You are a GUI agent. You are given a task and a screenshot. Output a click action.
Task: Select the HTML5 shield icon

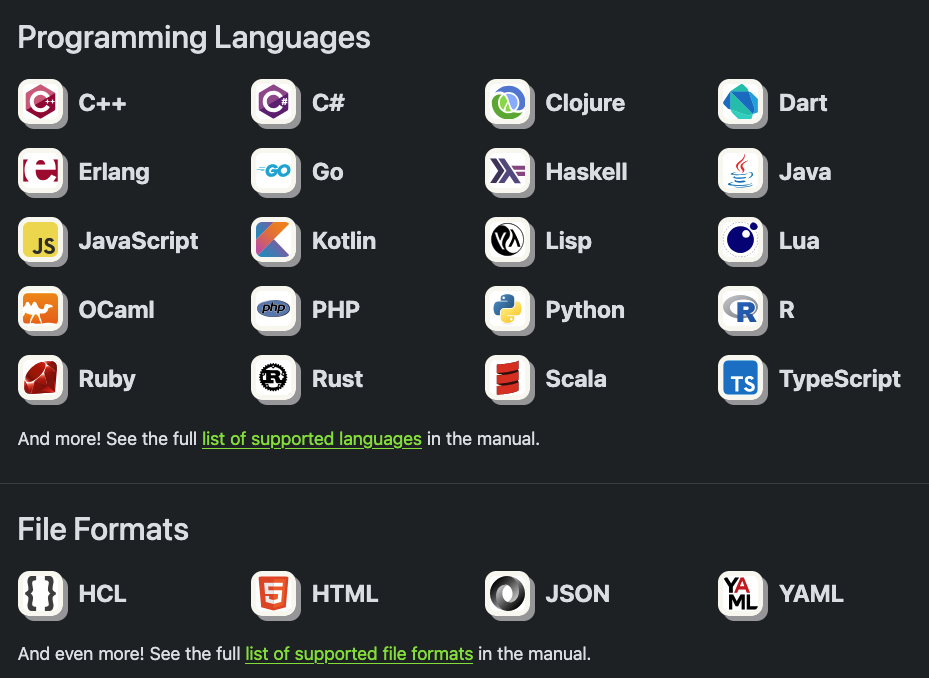(x=274, y=593)
